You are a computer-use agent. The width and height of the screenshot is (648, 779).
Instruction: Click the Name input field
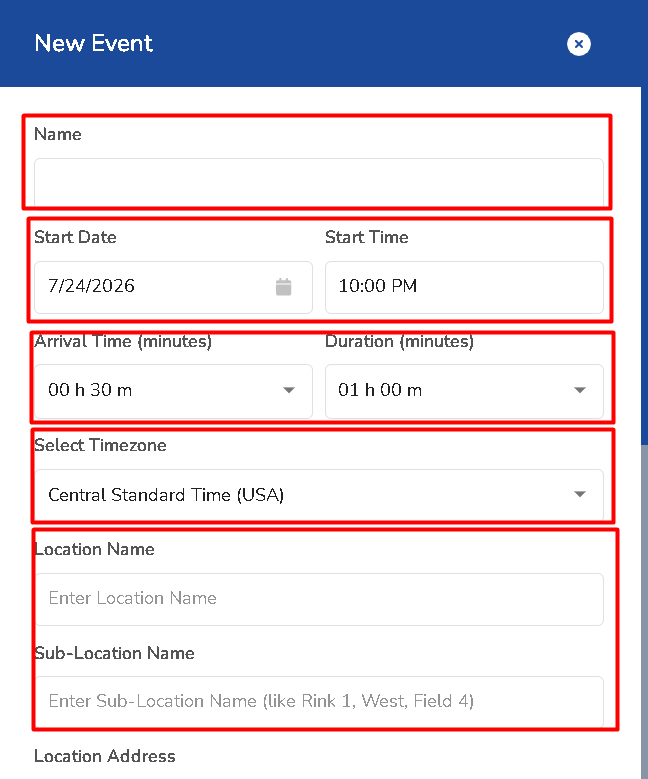coord(319,183)
